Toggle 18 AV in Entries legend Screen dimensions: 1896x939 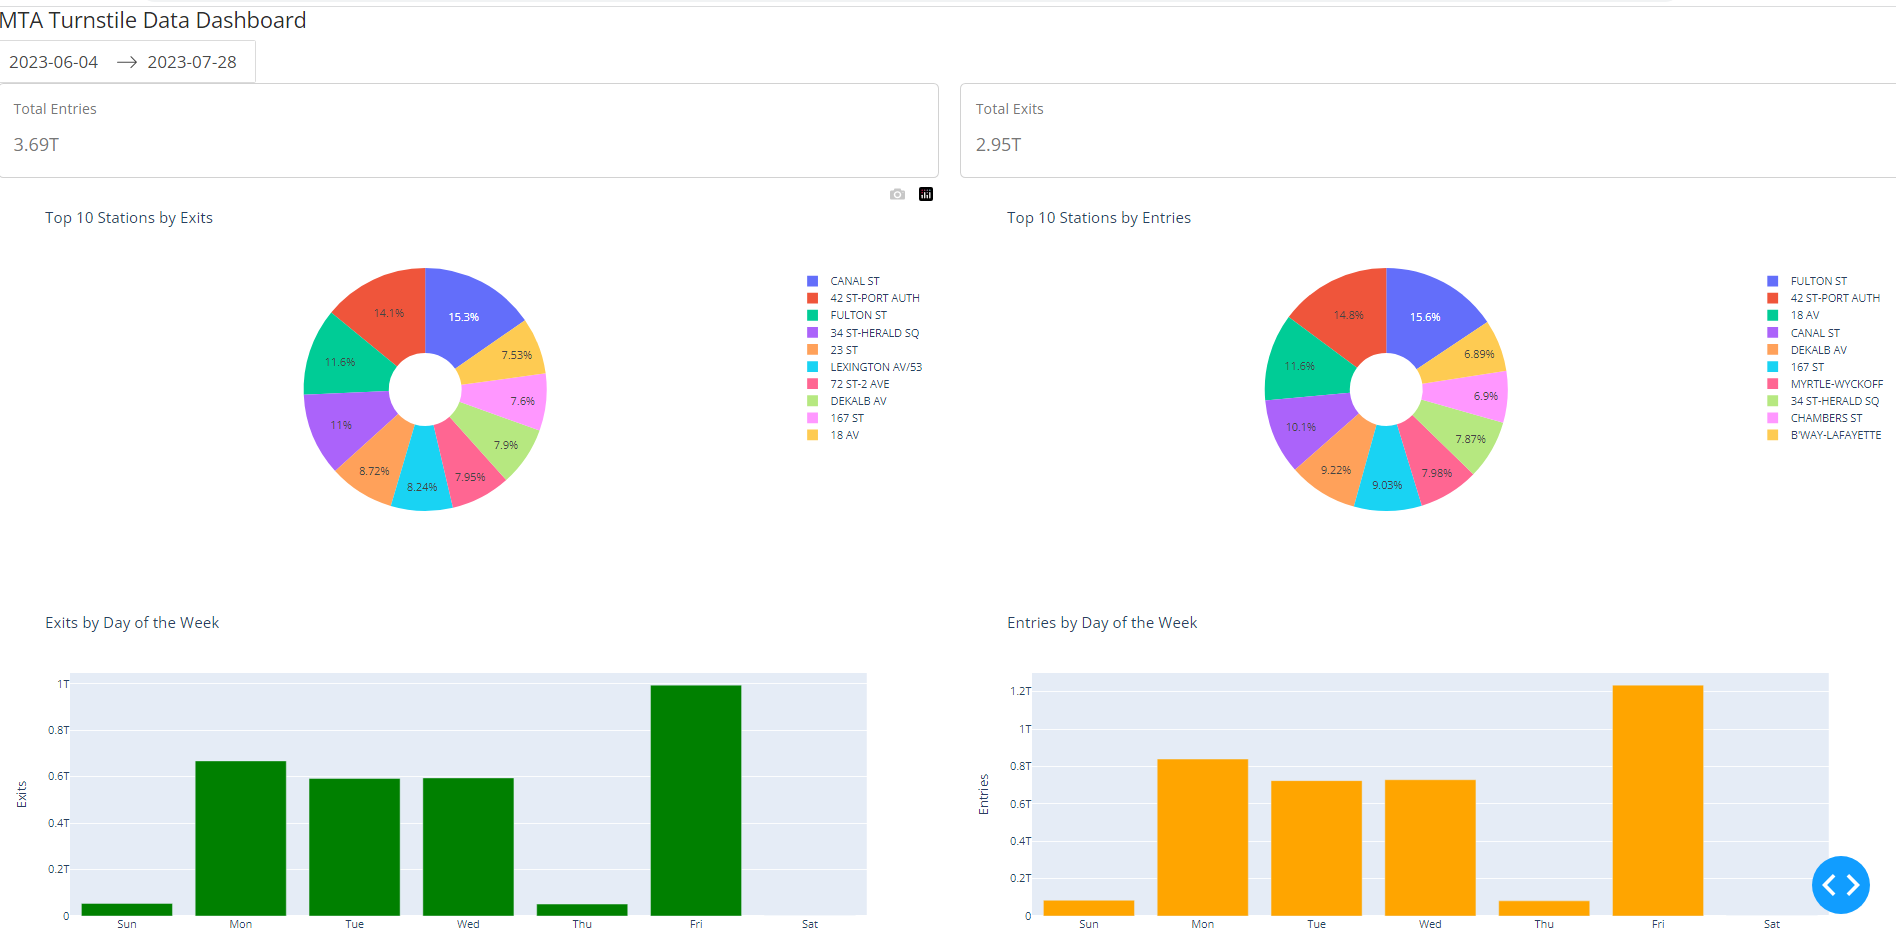(x=1794, y=315)
